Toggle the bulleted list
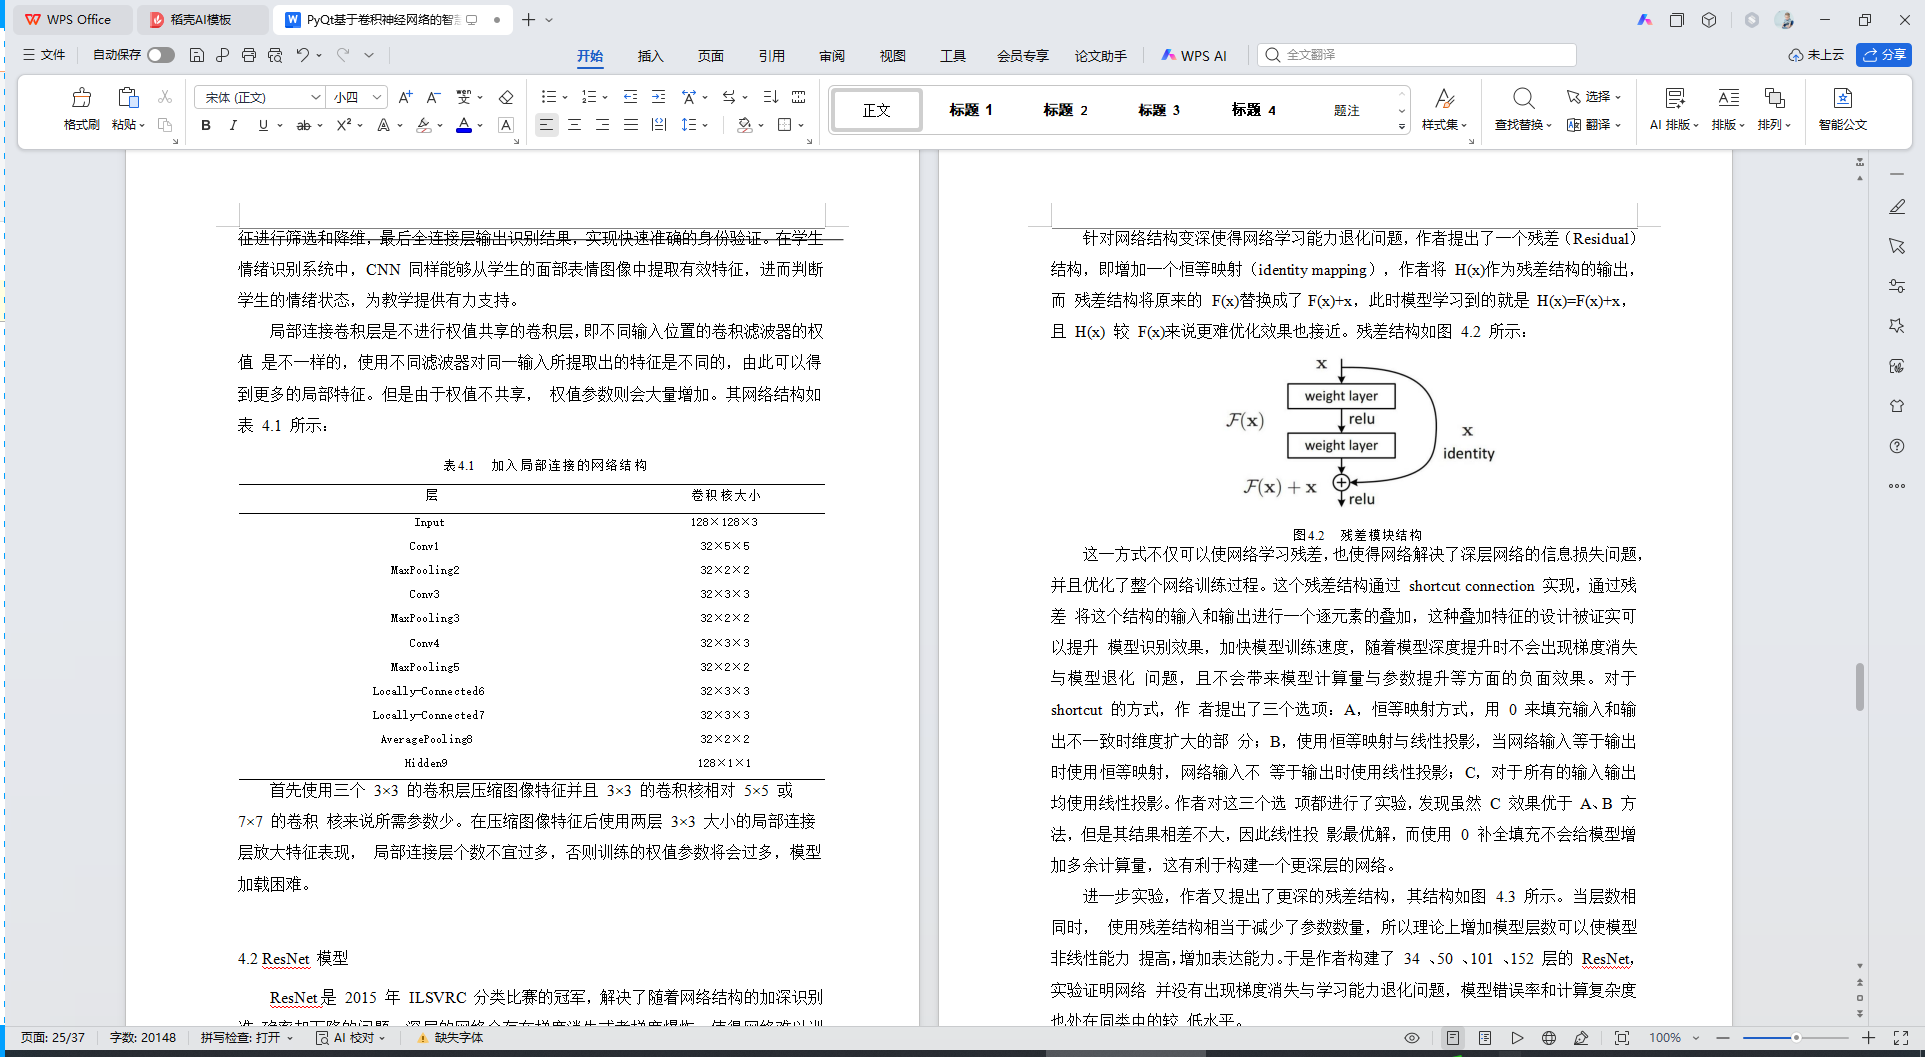 [548, 97]
